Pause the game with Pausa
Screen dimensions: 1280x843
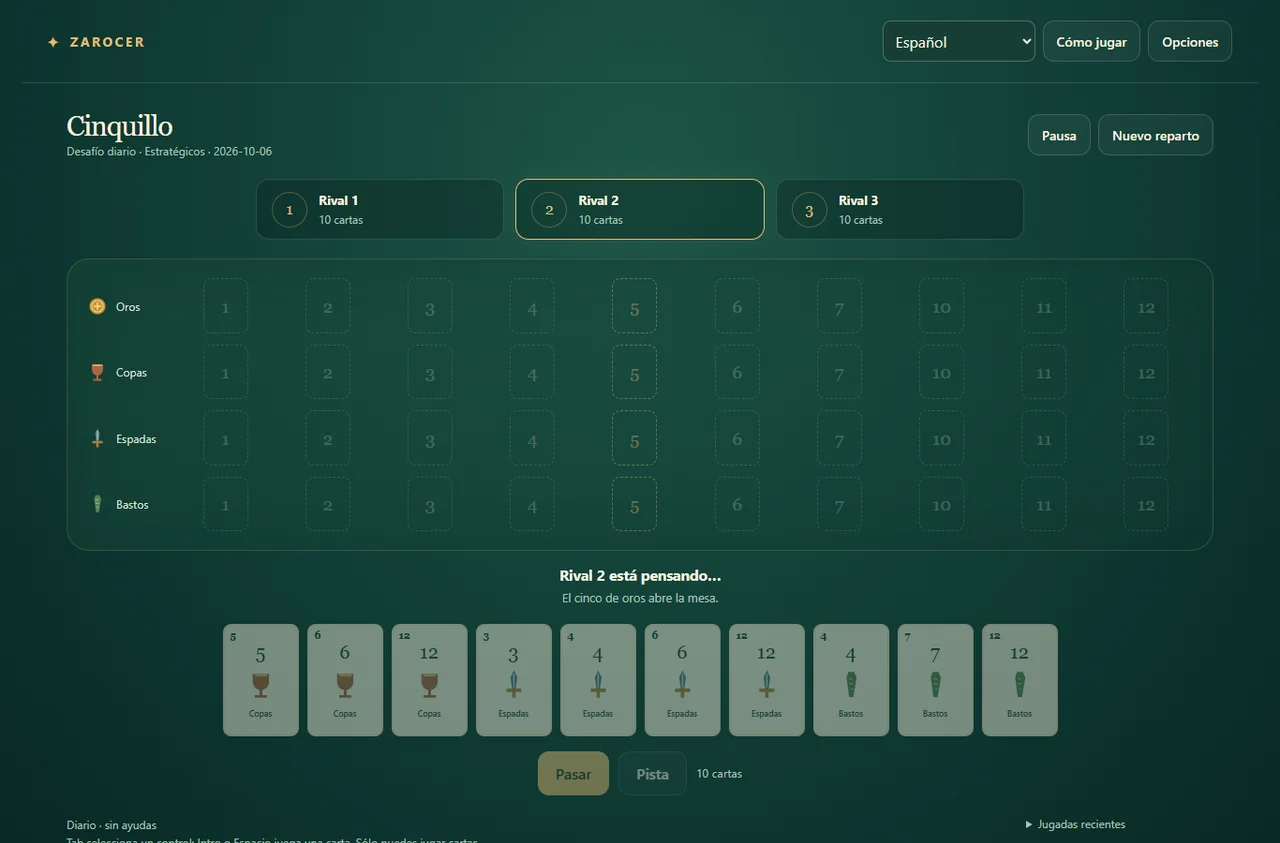coord(1059,135)
